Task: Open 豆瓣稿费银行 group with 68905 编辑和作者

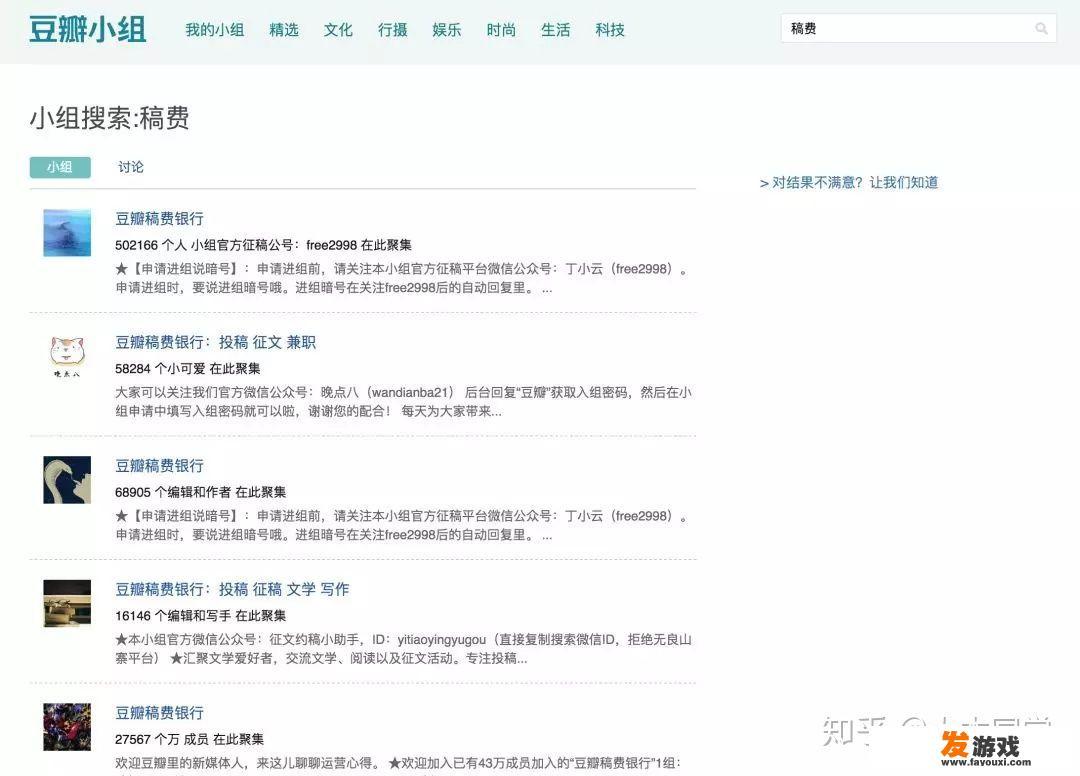Action: point(159,466)
